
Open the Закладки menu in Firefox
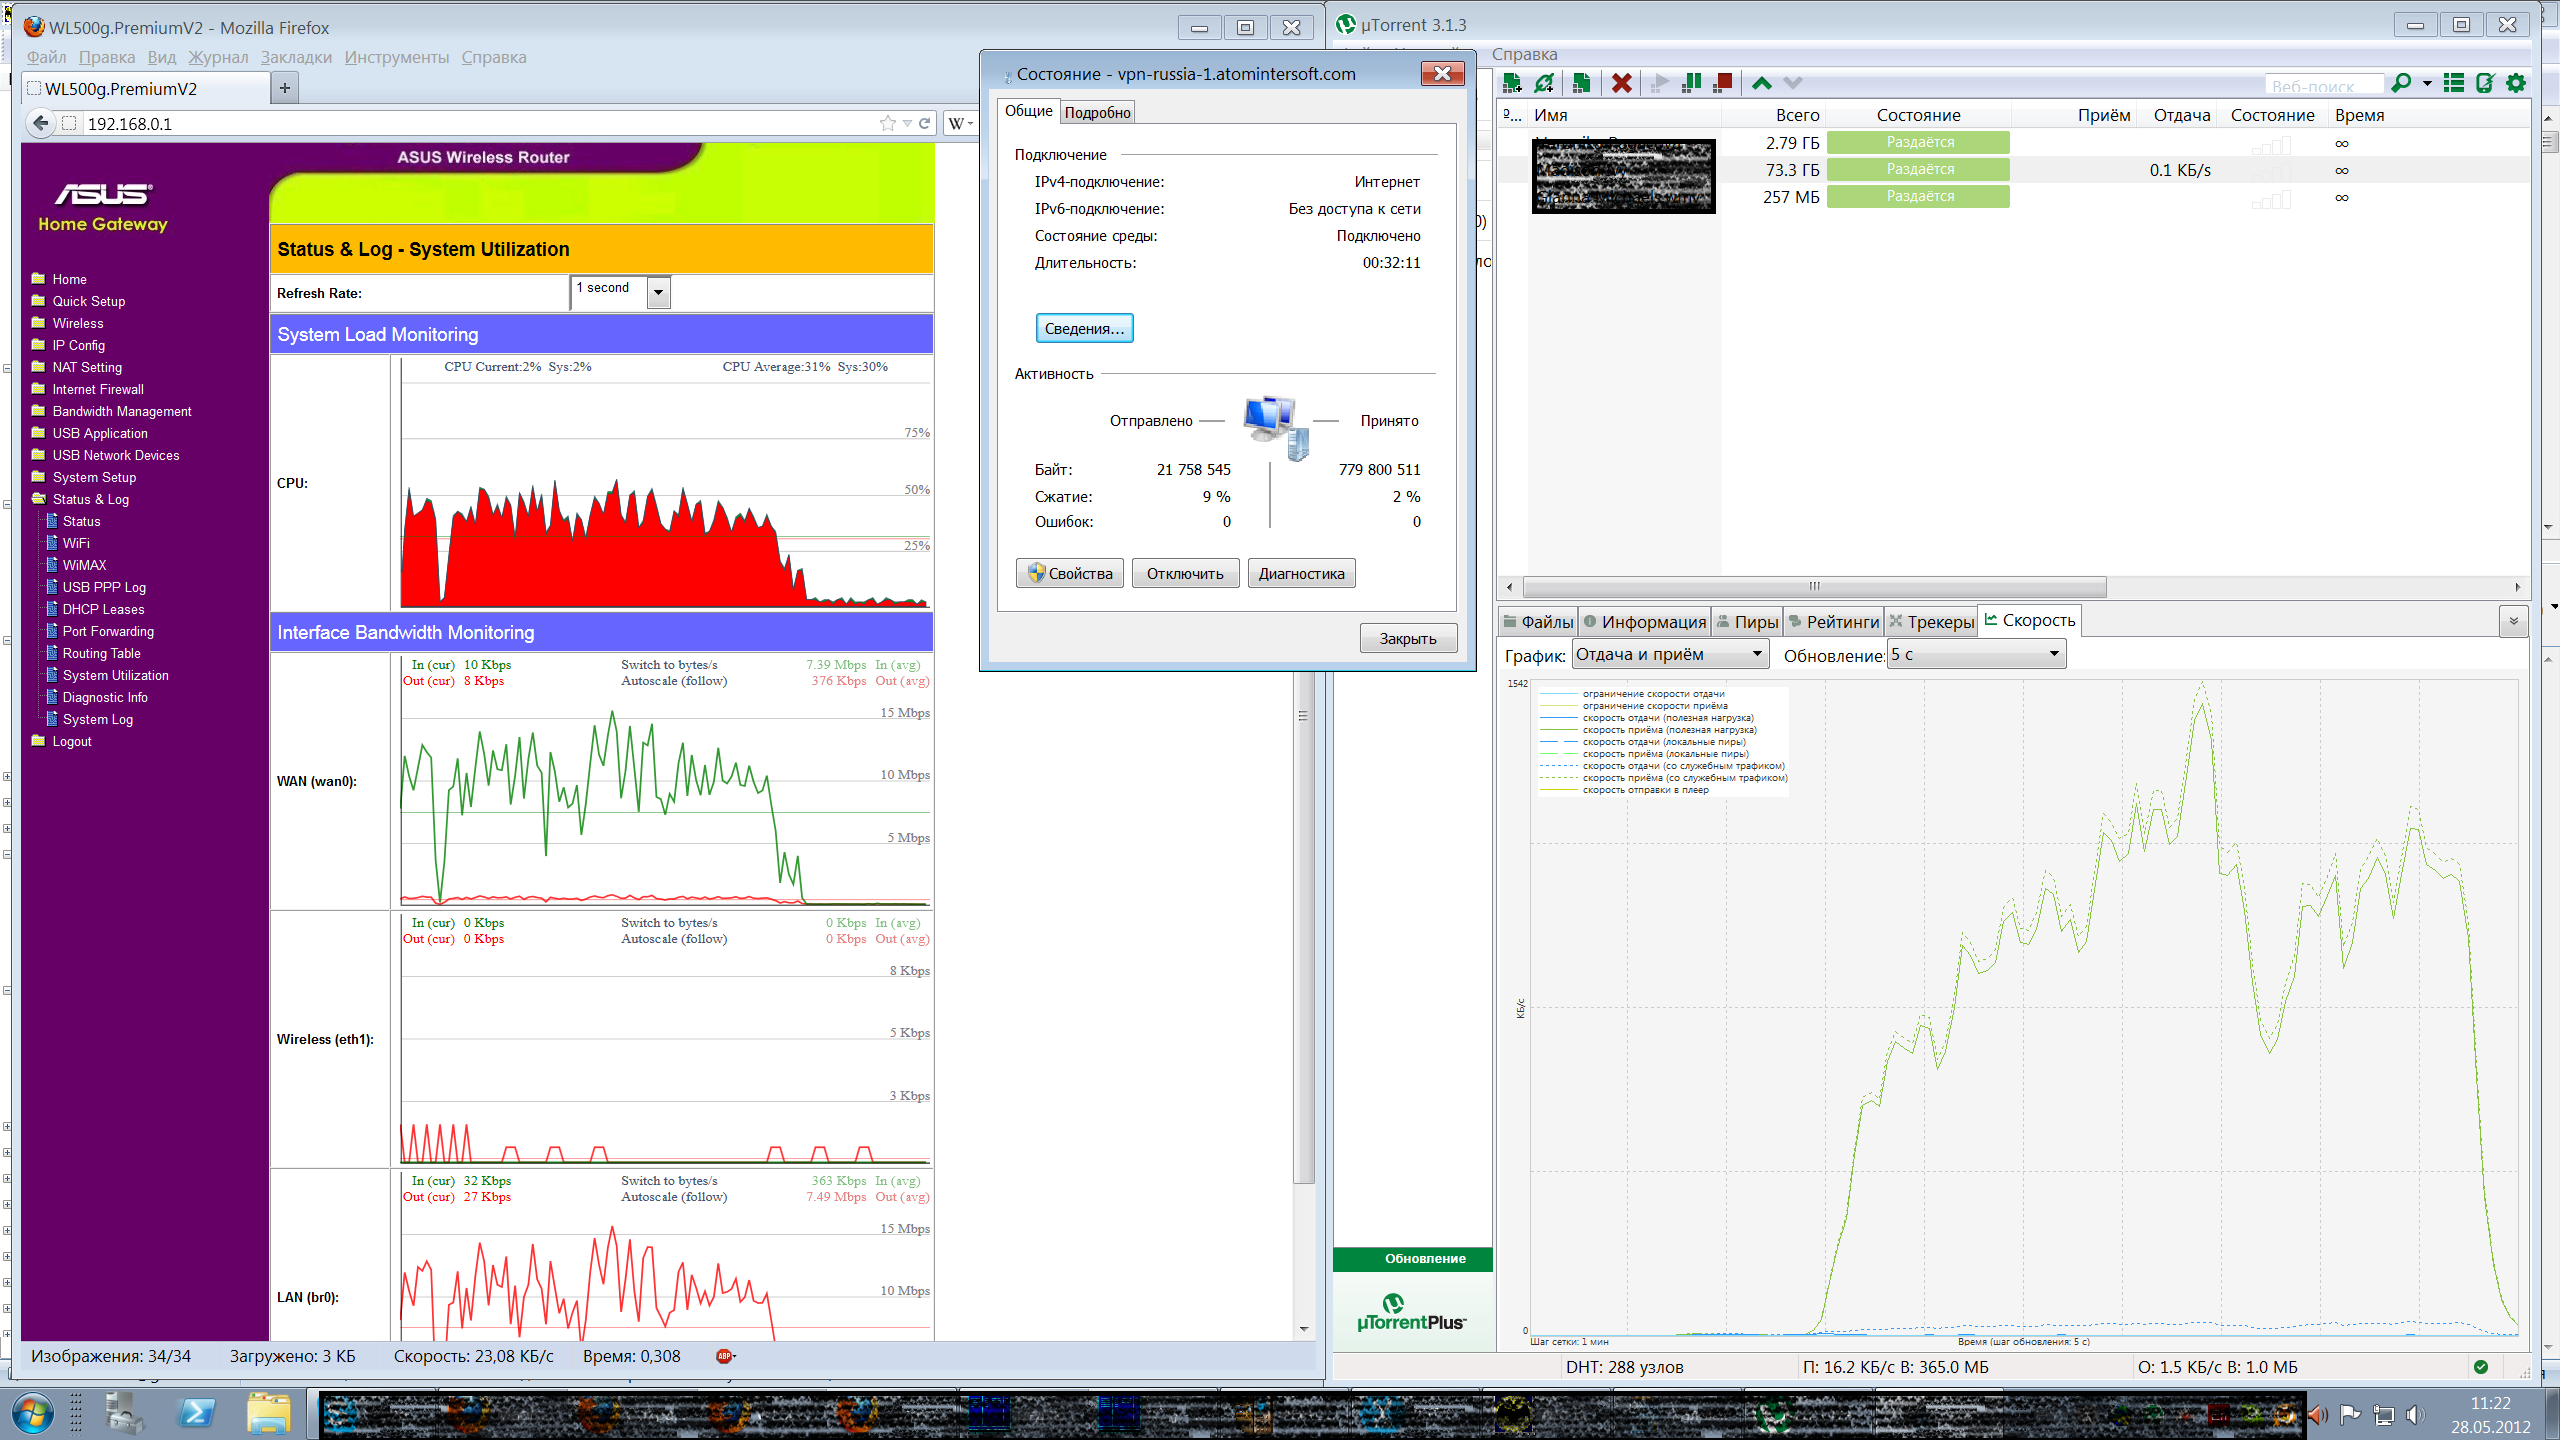pyautogui.click(x=296, y=57)
